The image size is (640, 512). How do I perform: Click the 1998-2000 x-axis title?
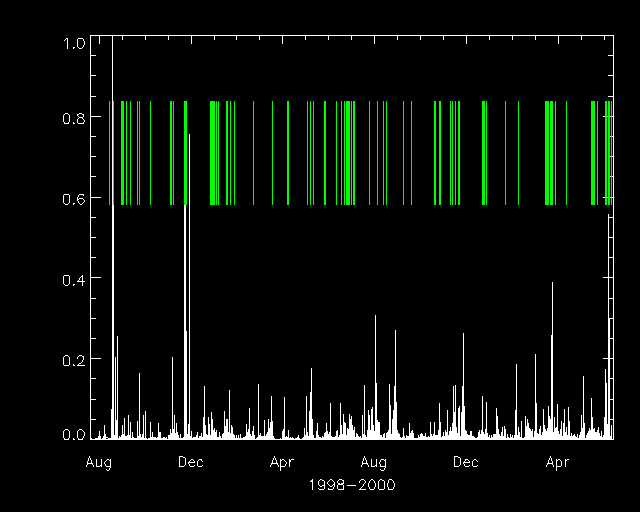click(354, 484)
